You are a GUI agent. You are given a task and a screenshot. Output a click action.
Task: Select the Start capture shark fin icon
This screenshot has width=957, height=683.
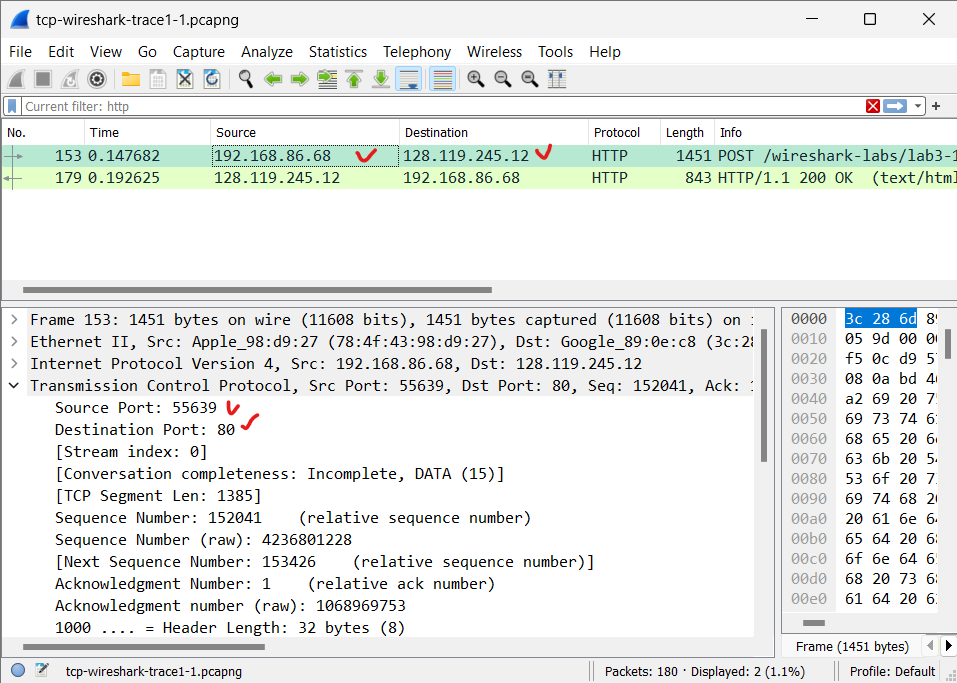[x=16, y=79]
